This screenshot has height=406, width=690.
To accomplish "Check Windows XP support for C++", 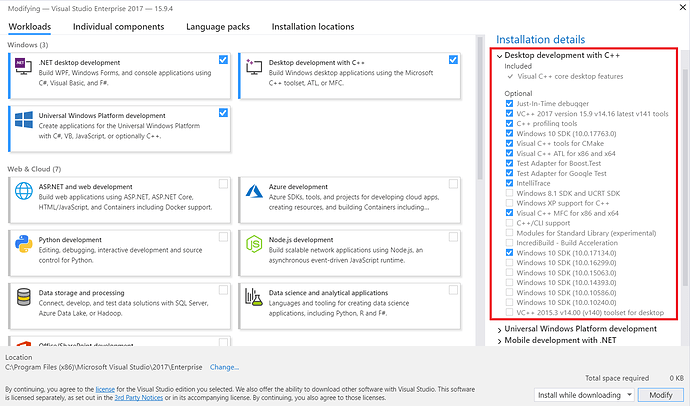I will tap(509, 203).
